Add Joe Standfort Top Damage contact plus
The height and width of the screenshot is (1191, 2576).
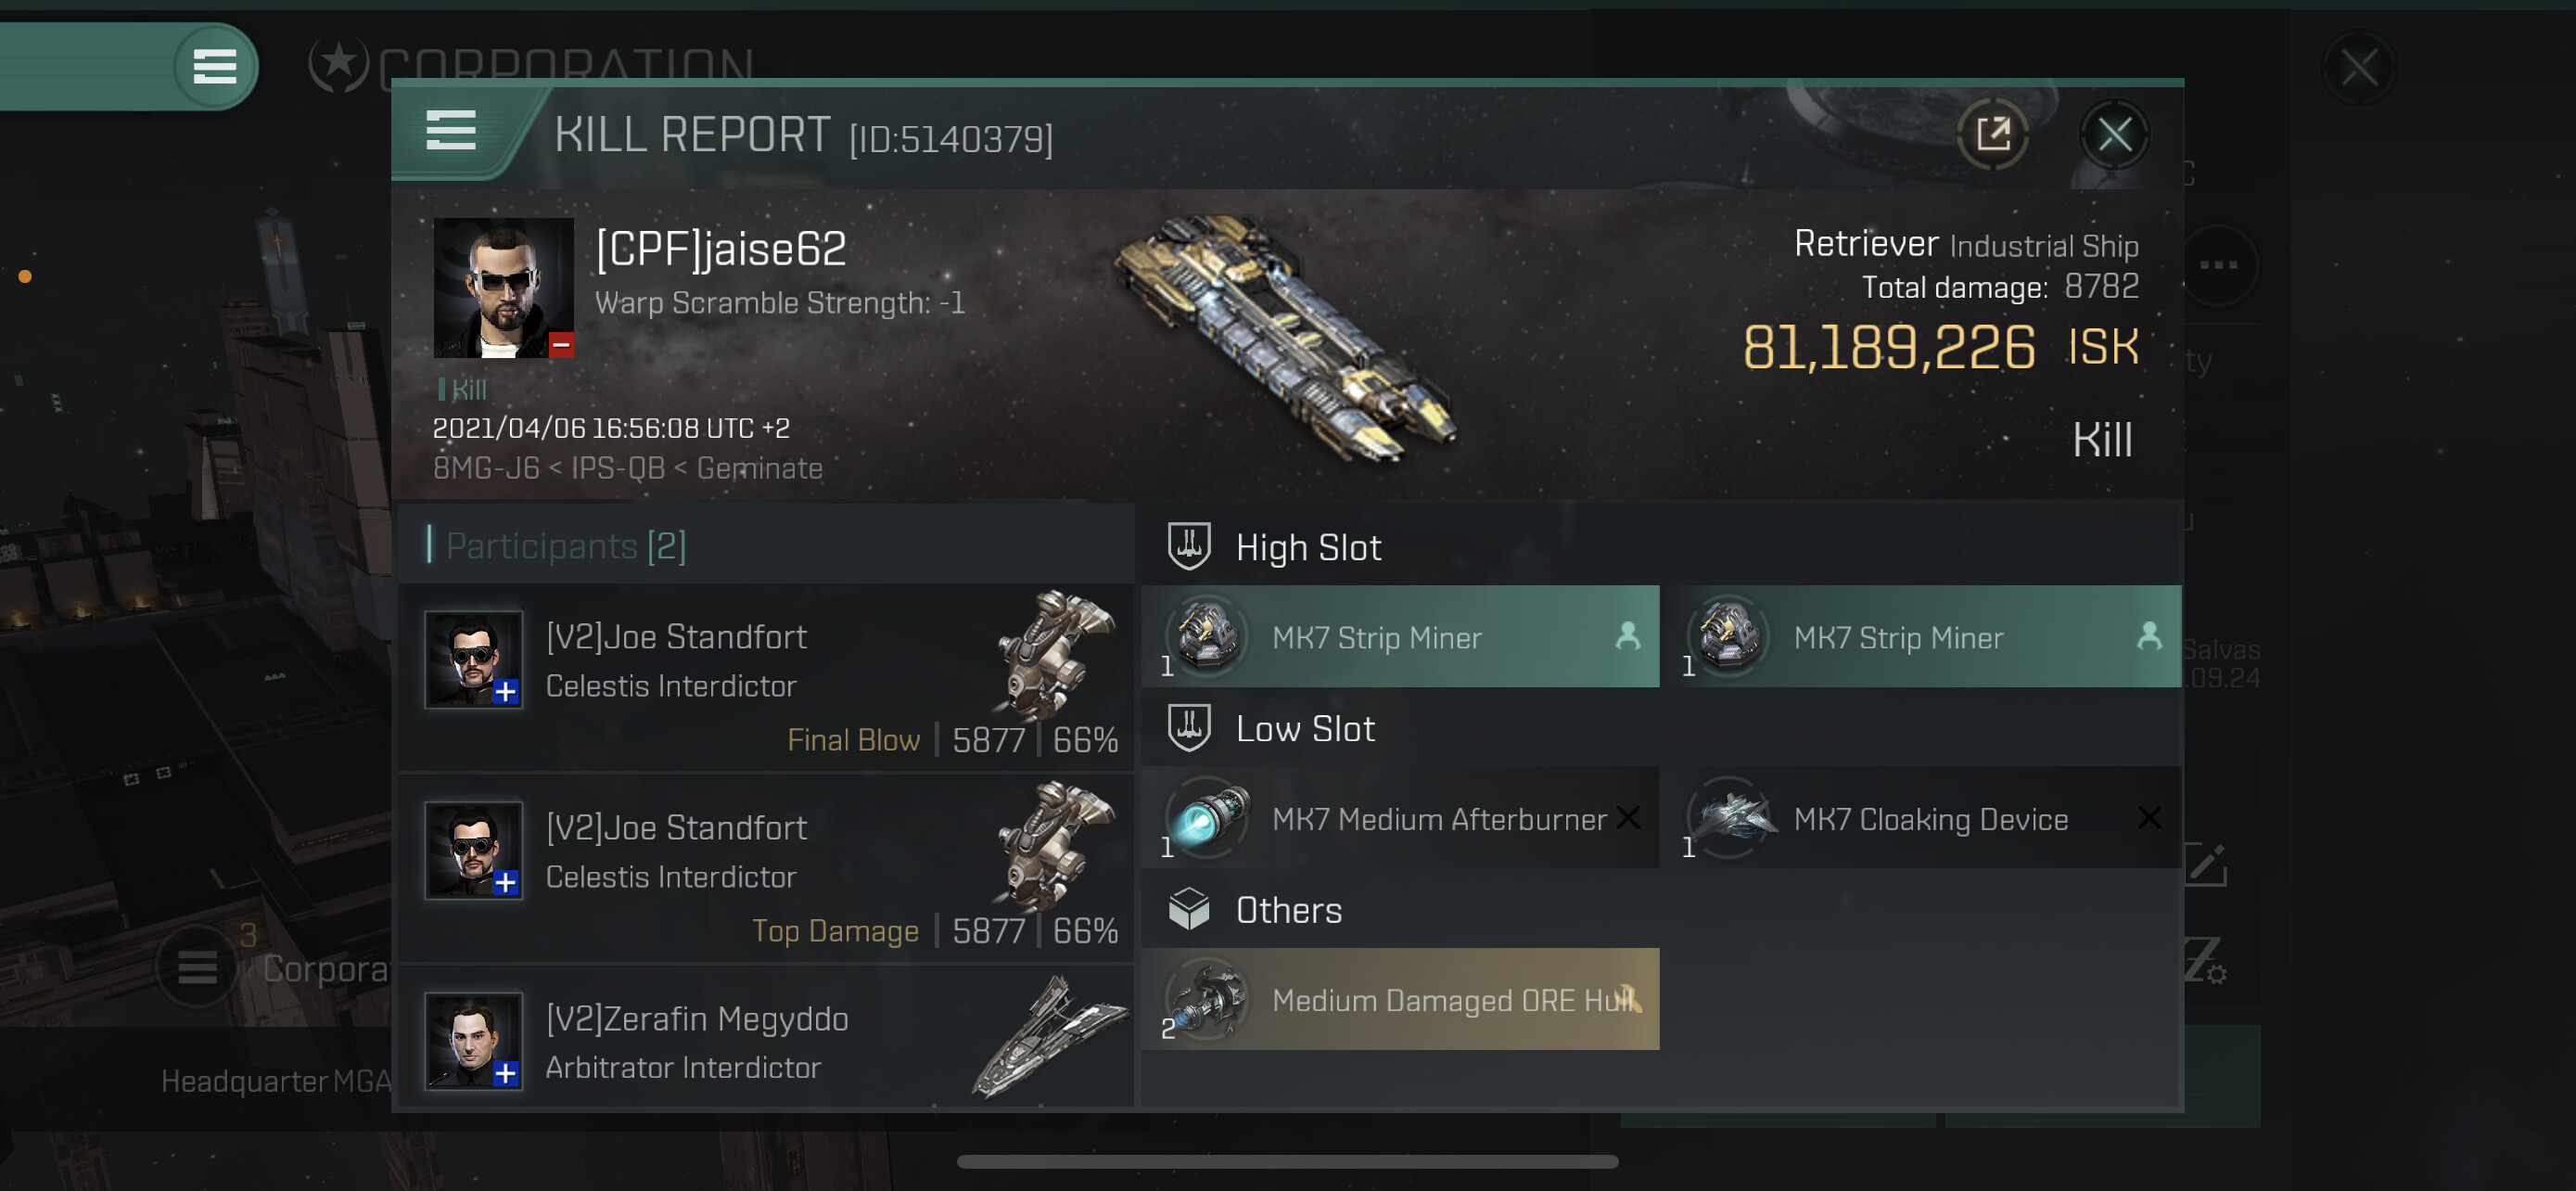506,882
